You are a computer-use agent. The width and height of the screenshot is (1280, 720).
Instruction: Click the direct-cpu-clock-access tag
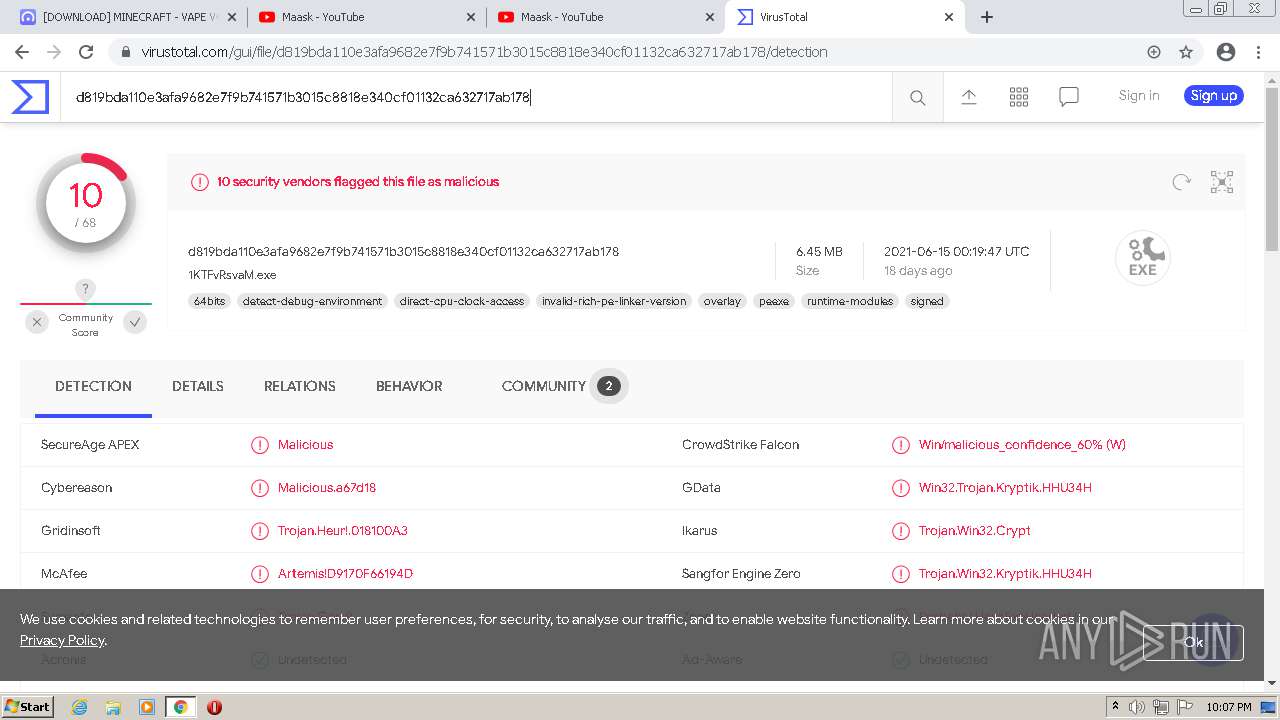[x=462, y=301]
